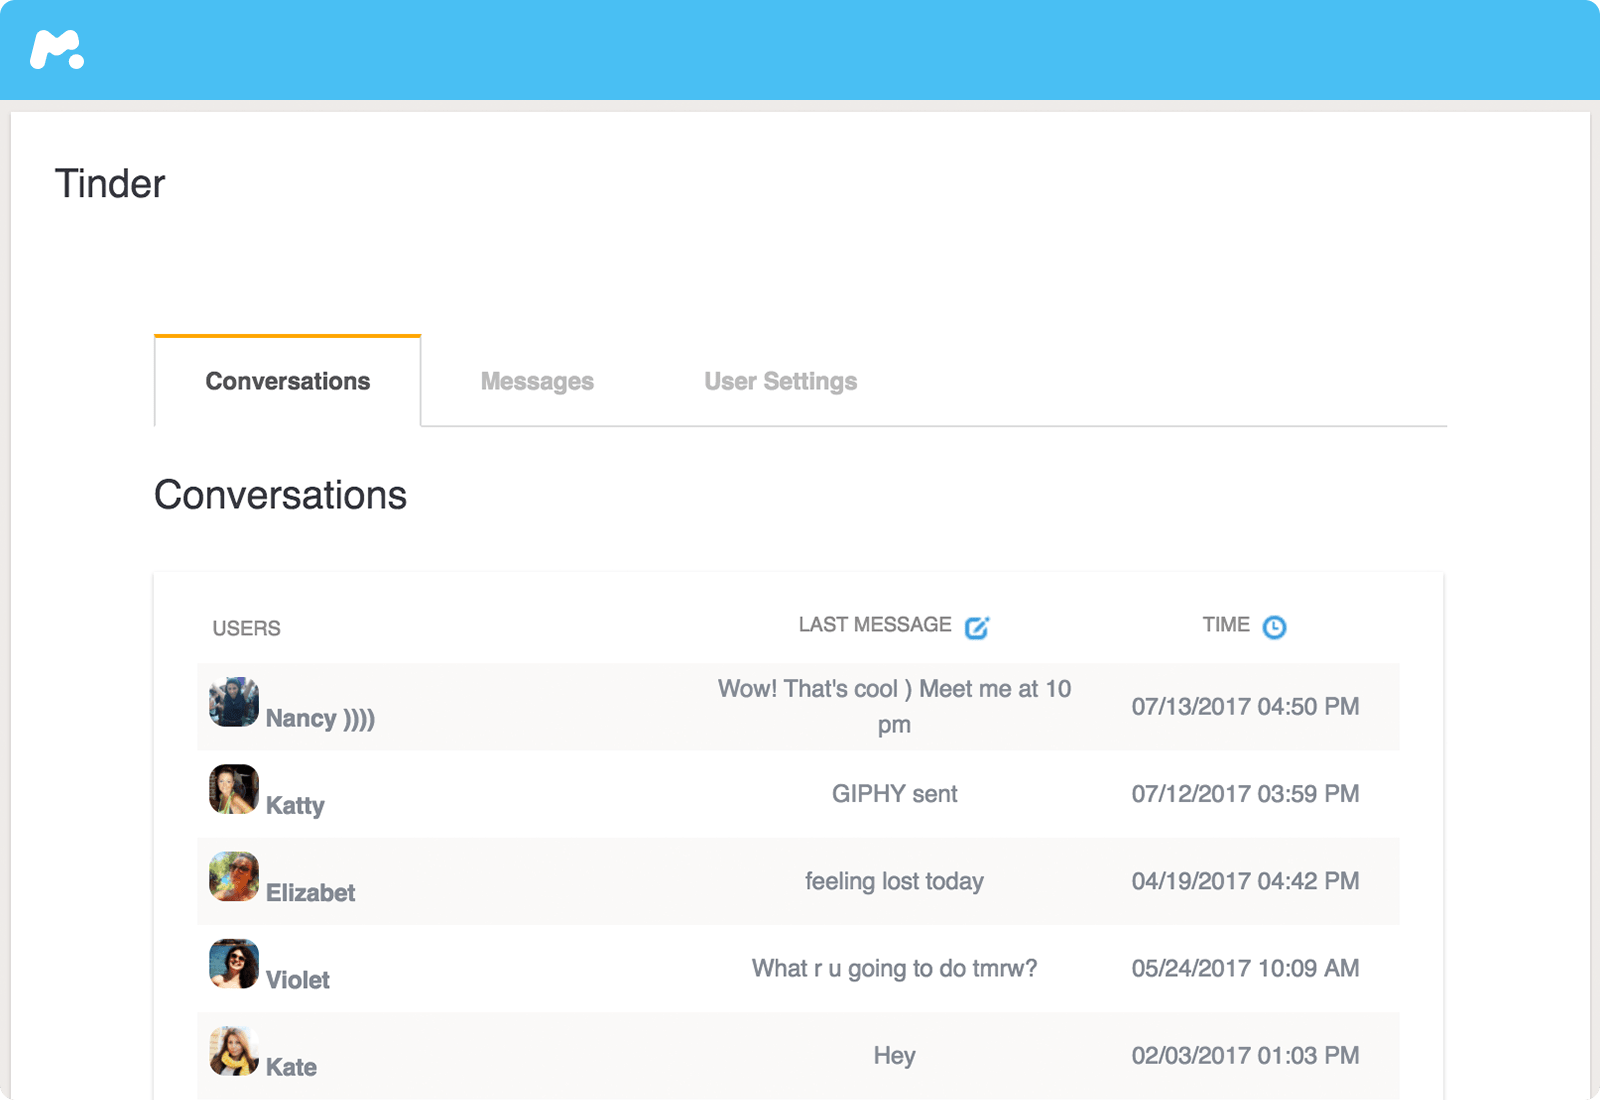Select message 'Wow! That's cool ) Meet me at 10 pm'

point(894,706)
